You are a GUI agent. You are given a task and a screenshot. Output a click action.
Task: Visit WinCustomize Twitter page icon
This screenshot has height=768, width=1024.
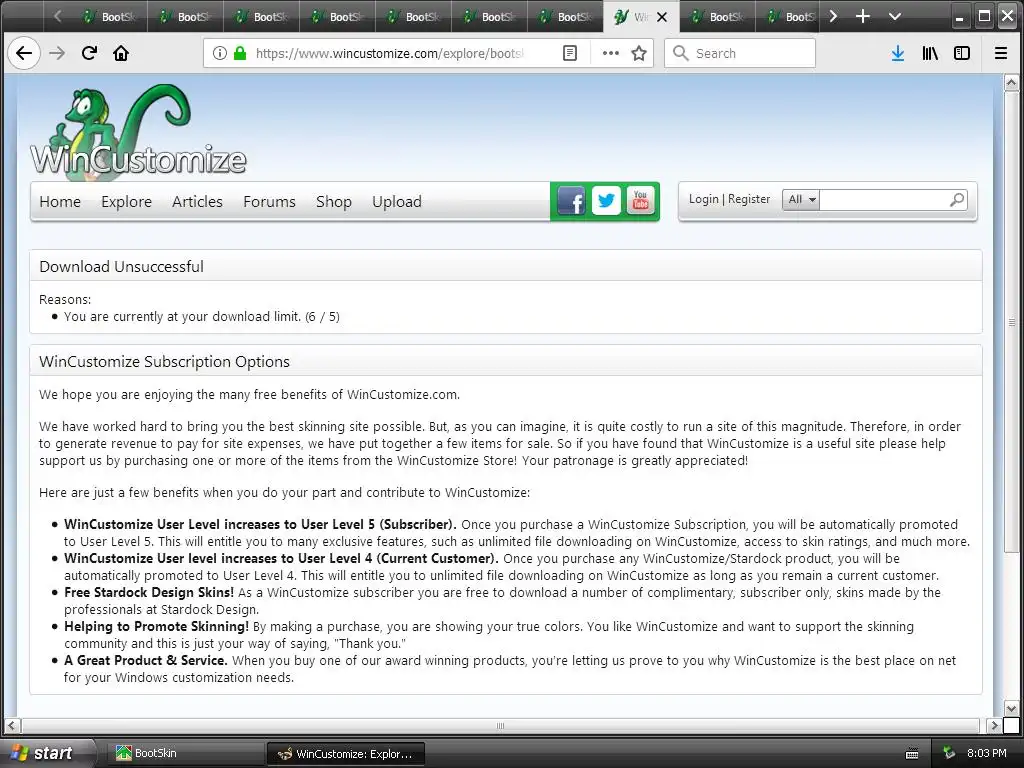point(606,201)
